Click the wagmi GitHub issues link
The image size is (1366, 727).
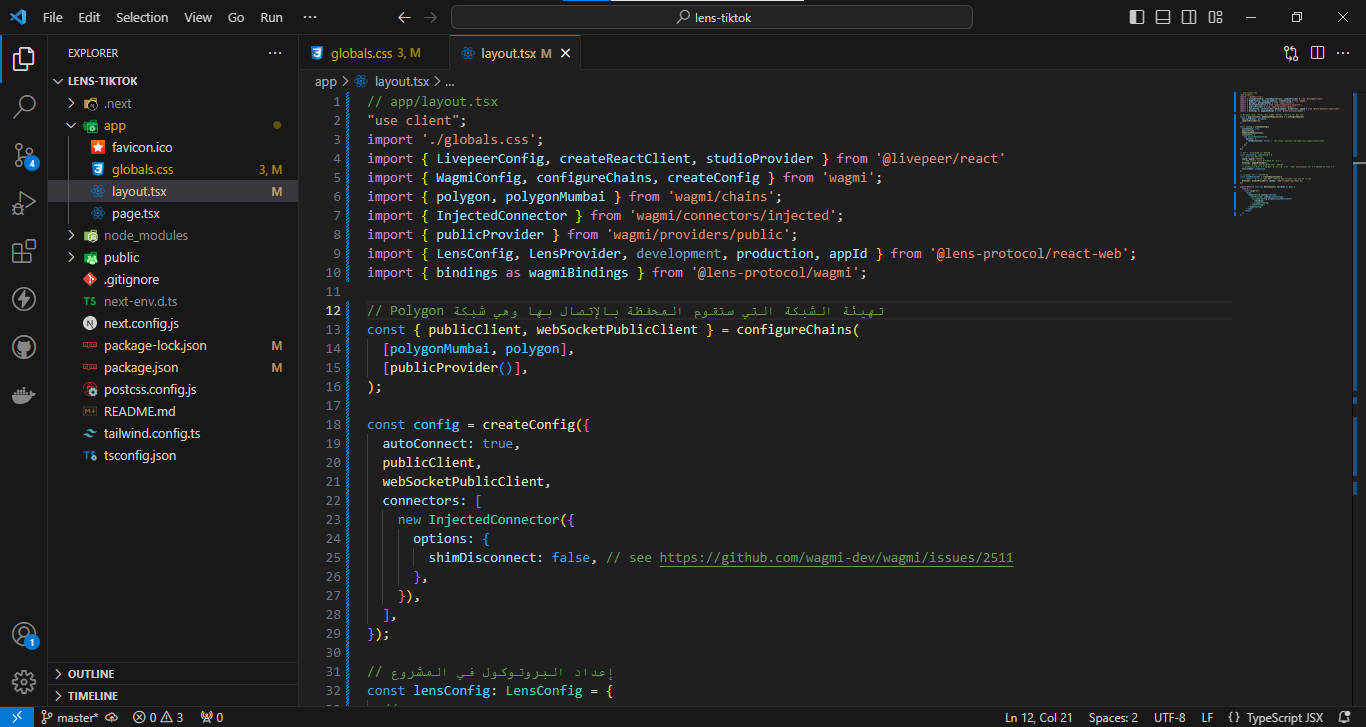[x=836, y=557]
